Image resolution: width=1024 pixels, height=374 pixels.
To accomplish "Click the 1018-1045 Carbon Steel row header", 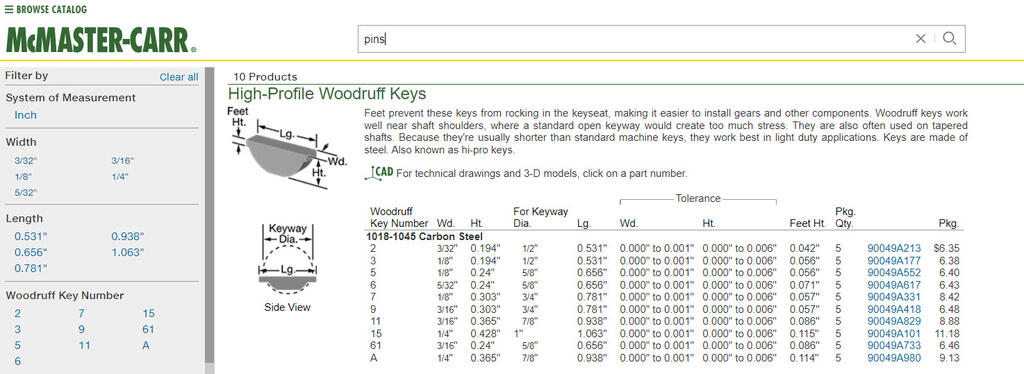I will click(x=424, y=236).
